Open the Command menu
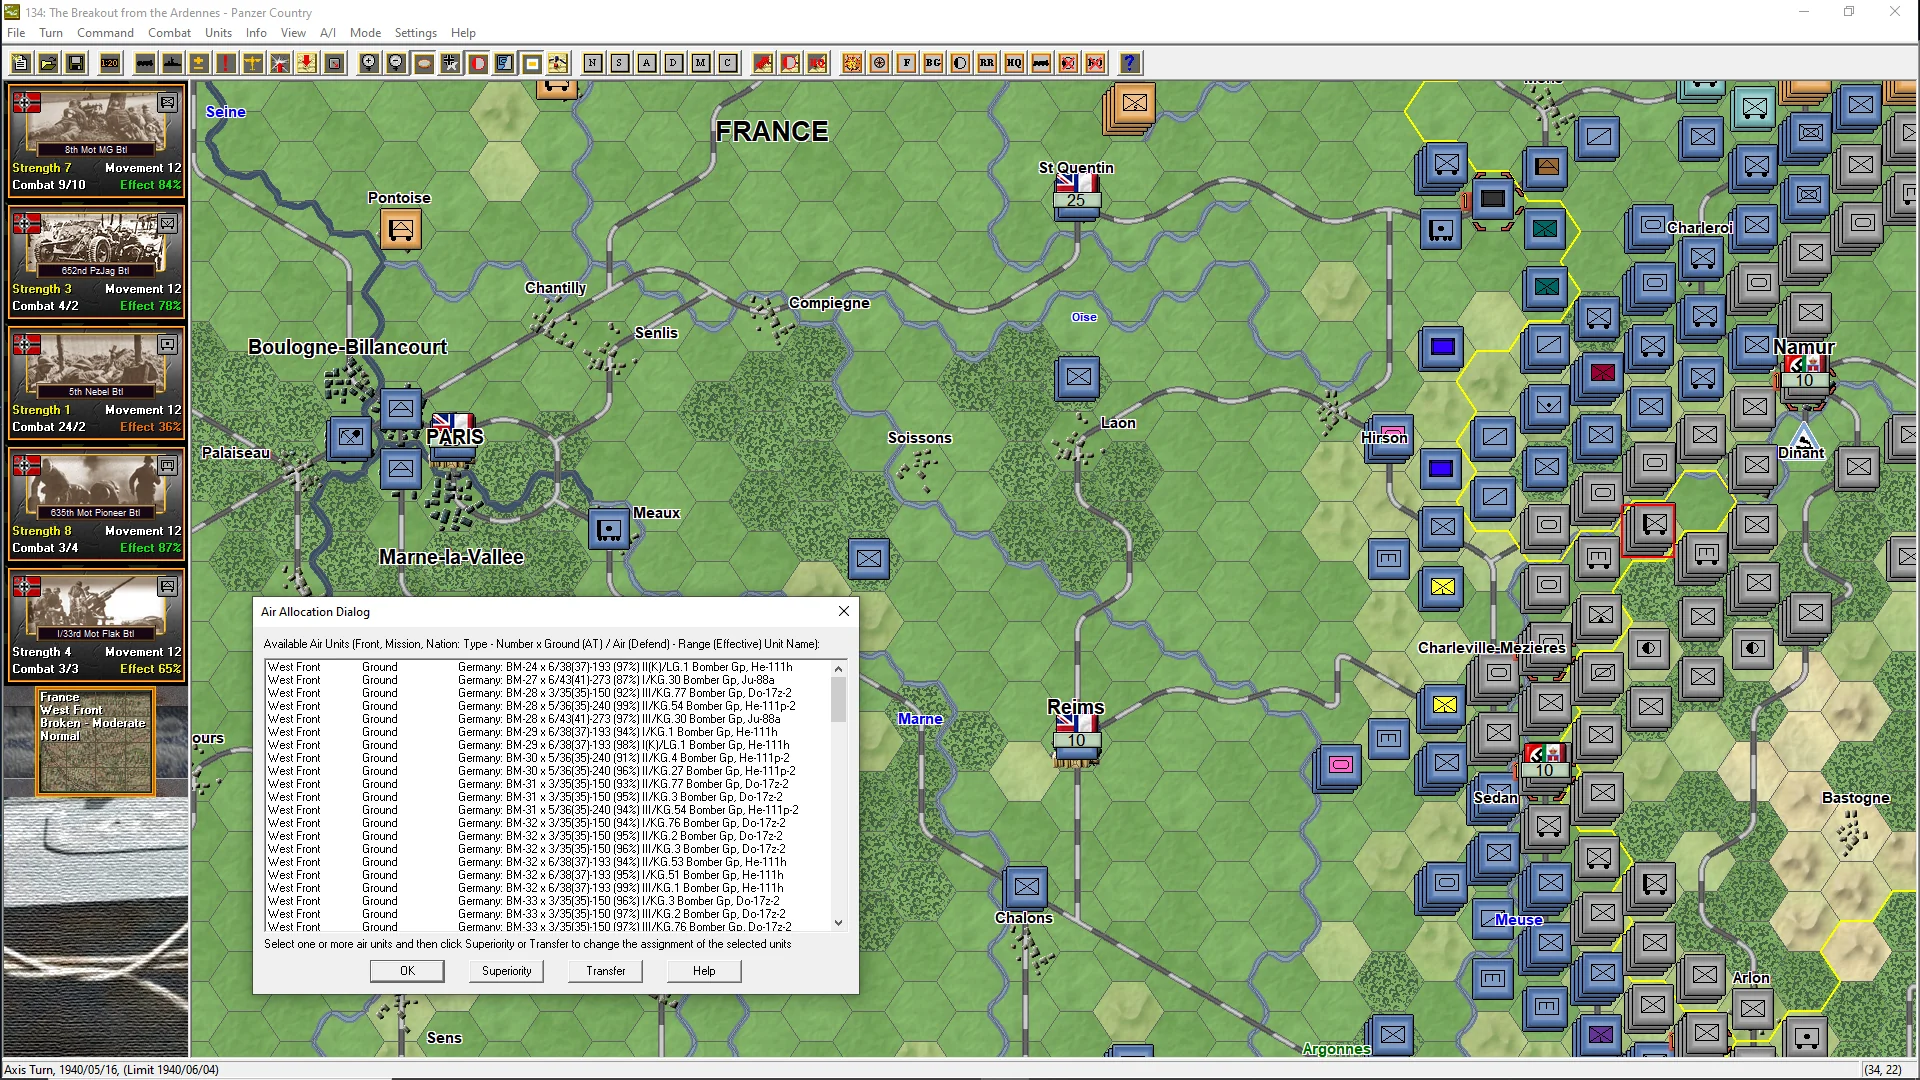This screenshot has width=1920, height=1080. point(105,32)
